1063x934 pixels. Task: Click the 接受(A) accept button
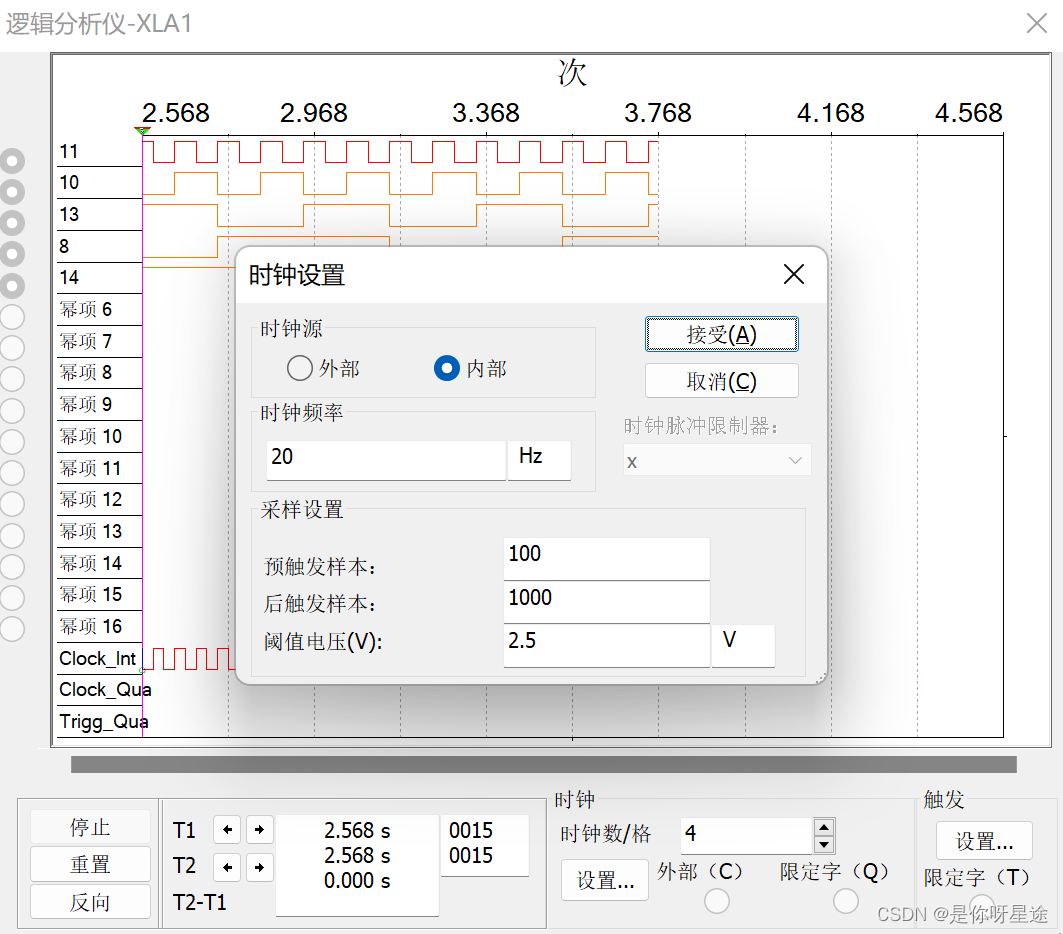pyautogui.click(x=721, y=334)
